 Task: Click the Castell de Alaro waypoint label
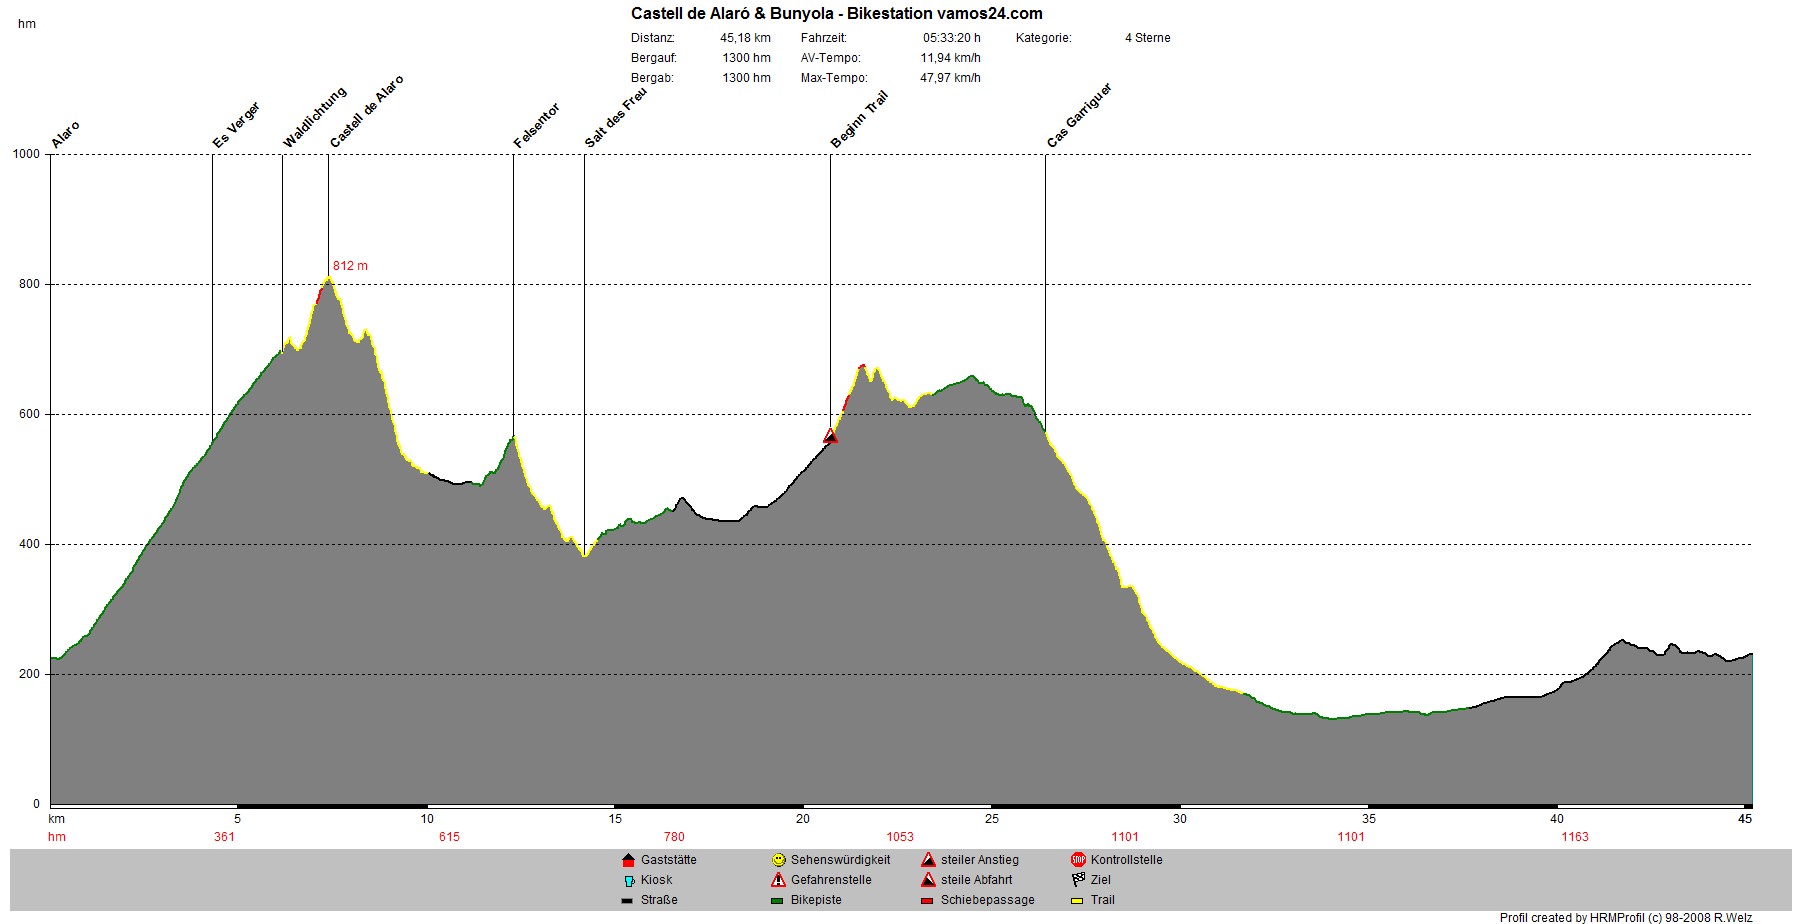(x=366, y=112)
